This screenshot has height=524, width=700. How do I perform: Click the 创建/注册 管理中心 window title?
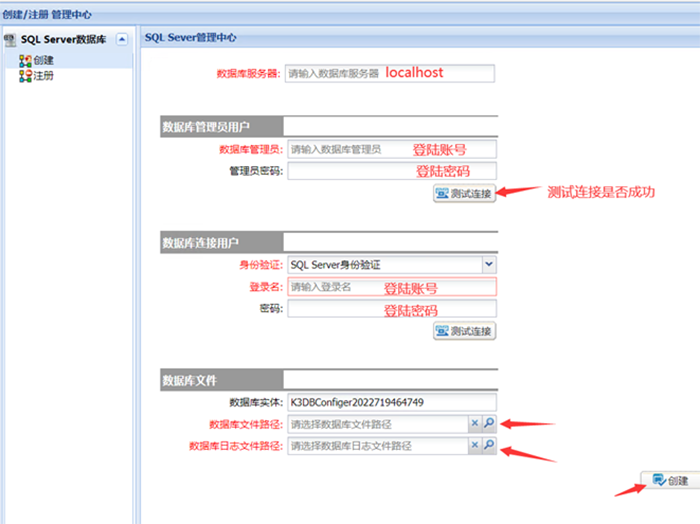pyautogui.click(x=47, y=15)
